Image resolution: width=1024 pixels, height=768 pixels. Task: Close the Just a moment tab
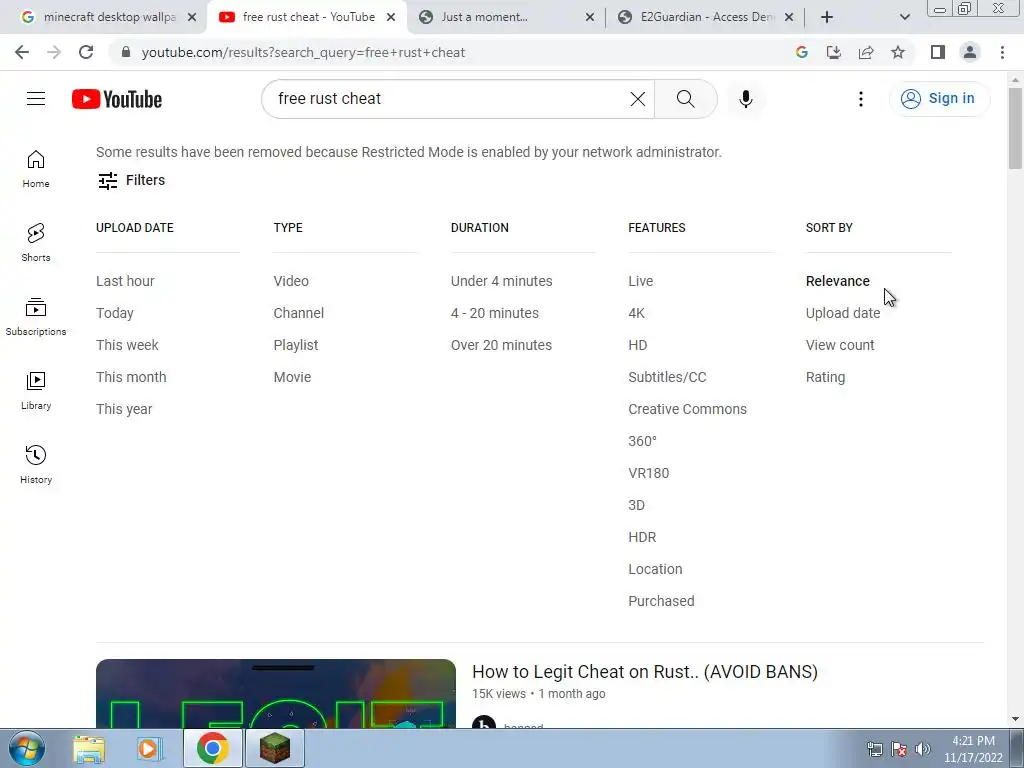(x=590, y=18)
